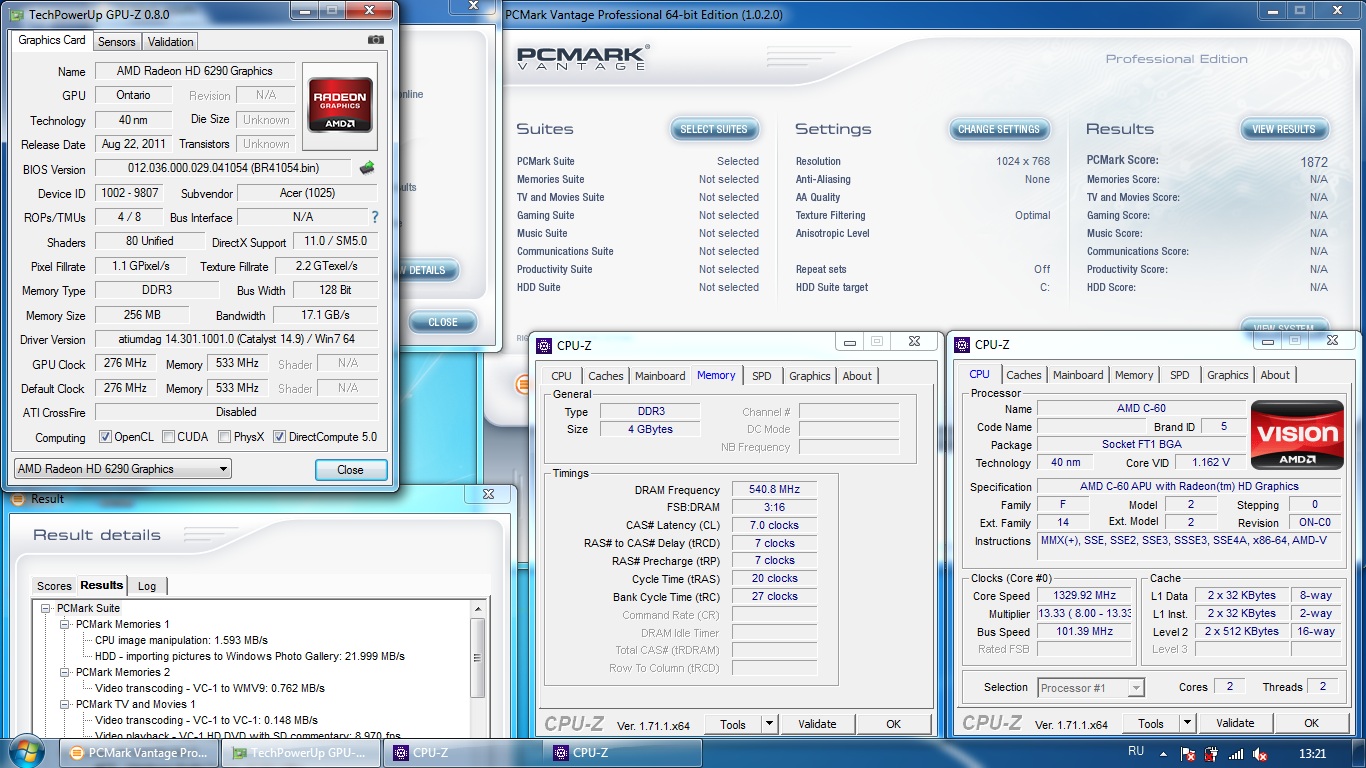Click the power plug tray icon

(x=1211, y=754)
